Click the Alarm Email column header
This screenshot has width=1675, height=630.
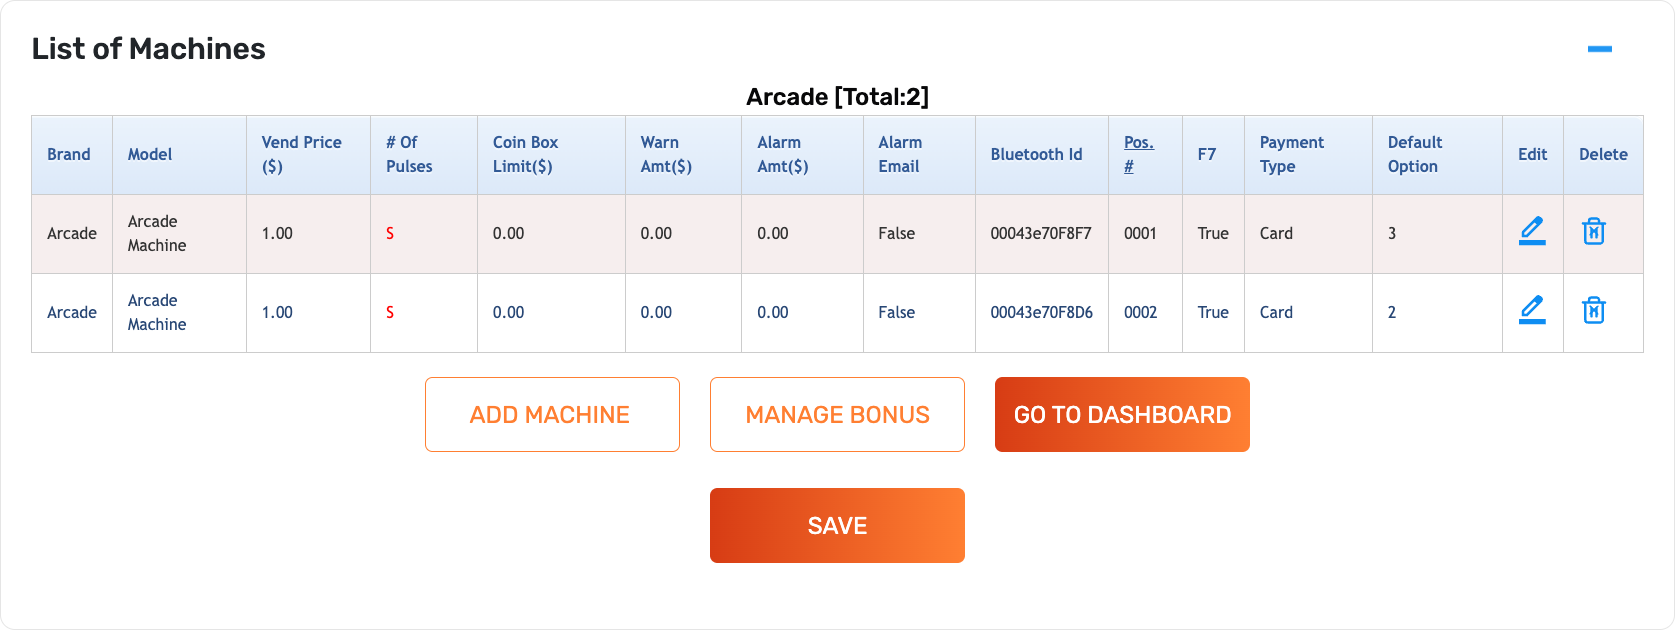coord(900,154)
